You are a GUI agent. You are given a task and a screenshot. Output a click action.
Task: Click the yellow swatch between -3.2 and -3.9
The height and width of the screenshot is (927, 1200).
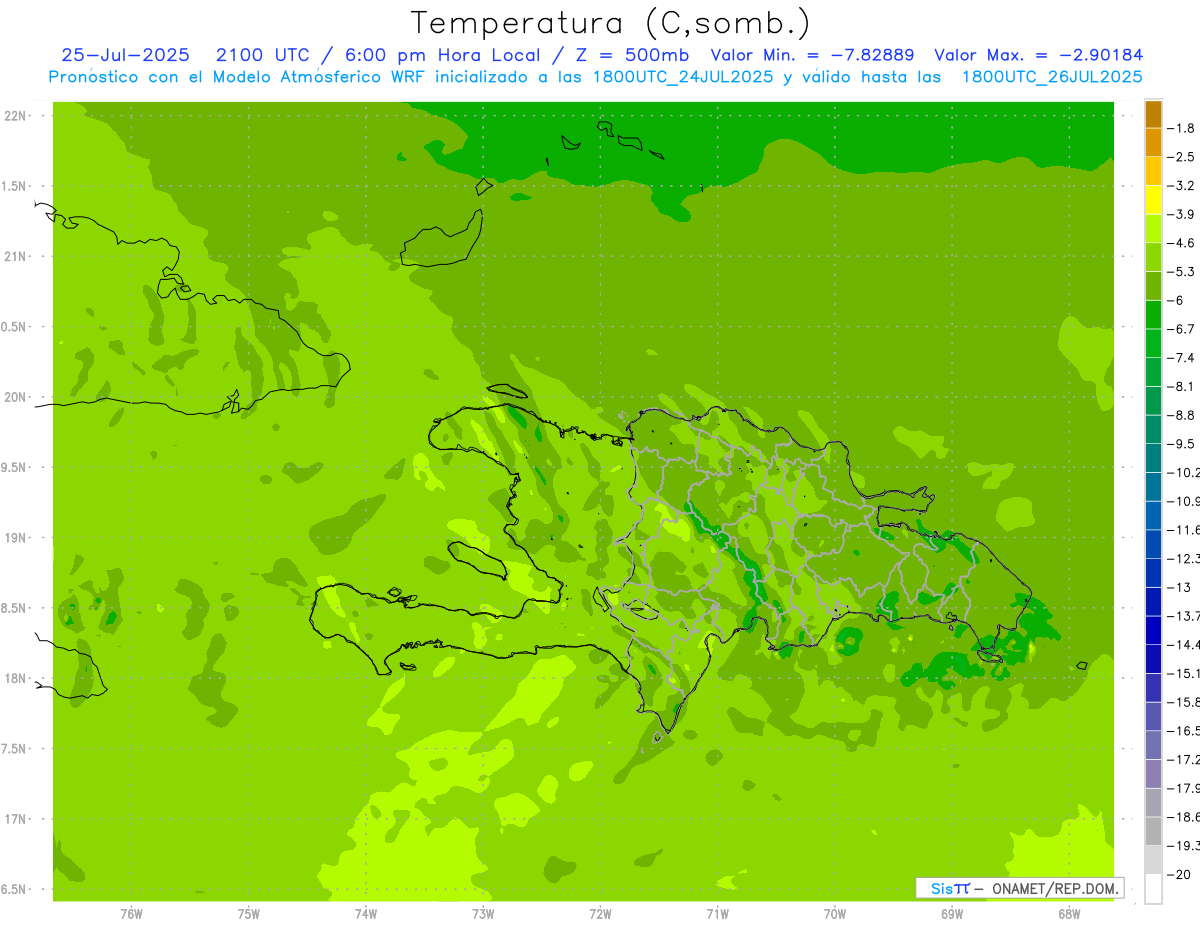tap(1153, 200)
